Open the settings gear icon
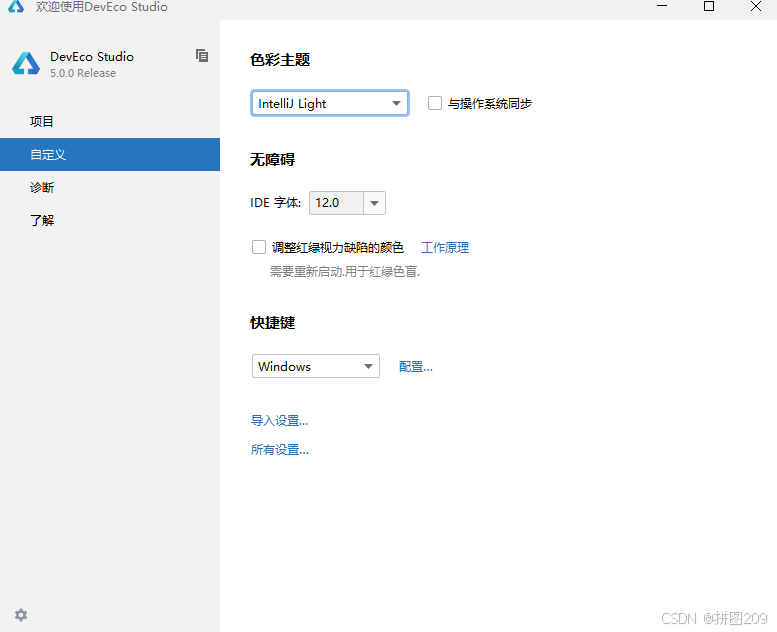This screenshot has height=632, width=777. coord(21,615)
